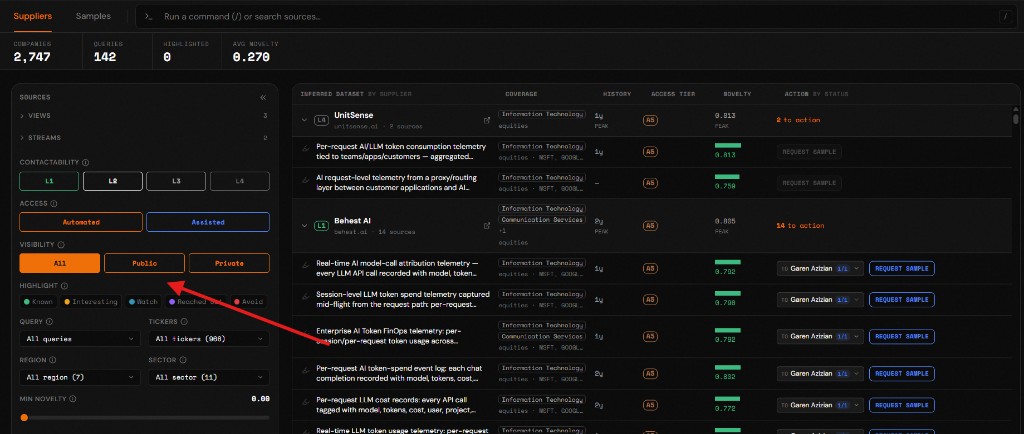The width and height of the screenshot is (1024, 434).
Task: Open Access info tooltip icon
Action: 54,204
